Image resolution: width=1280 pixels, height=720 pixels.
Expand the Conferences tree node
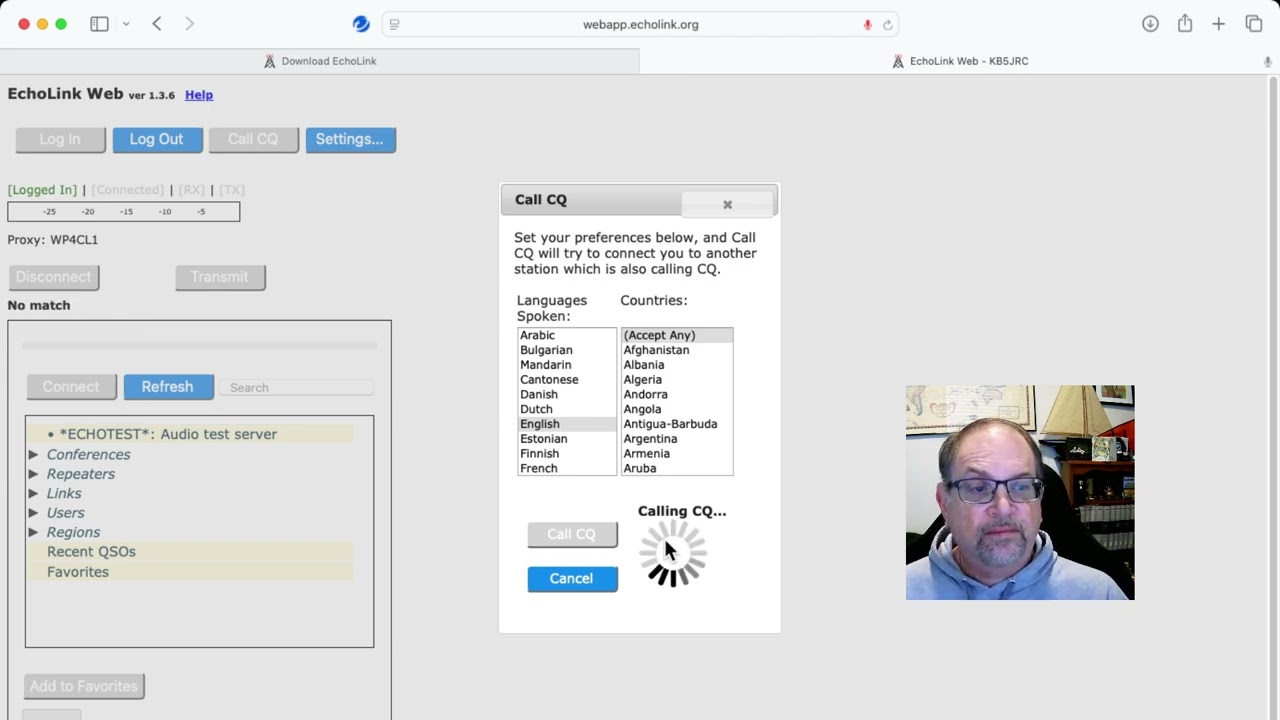pos(33,454)
